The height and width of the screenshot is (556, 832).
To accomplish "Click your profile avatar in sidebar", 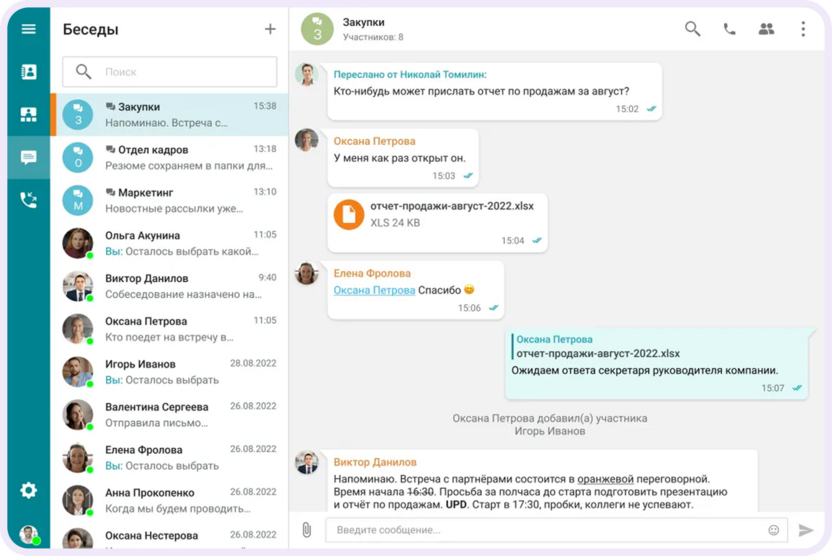I will coord(29,535).
